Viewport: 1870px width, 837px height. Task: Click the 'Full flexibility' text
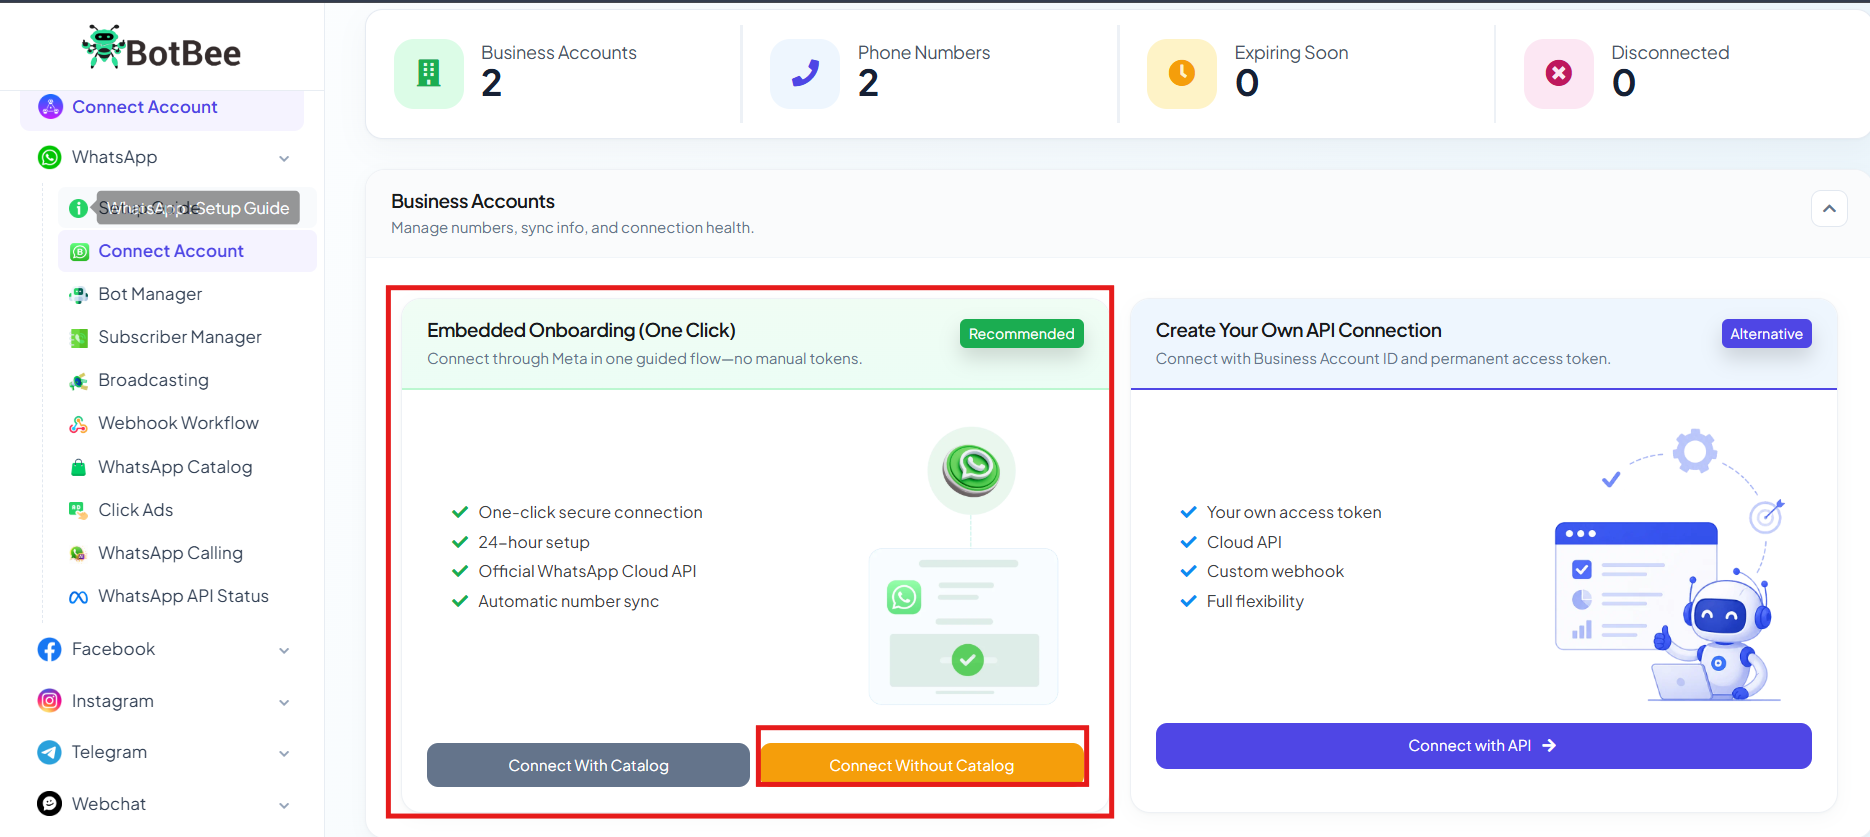point(1255,601)
